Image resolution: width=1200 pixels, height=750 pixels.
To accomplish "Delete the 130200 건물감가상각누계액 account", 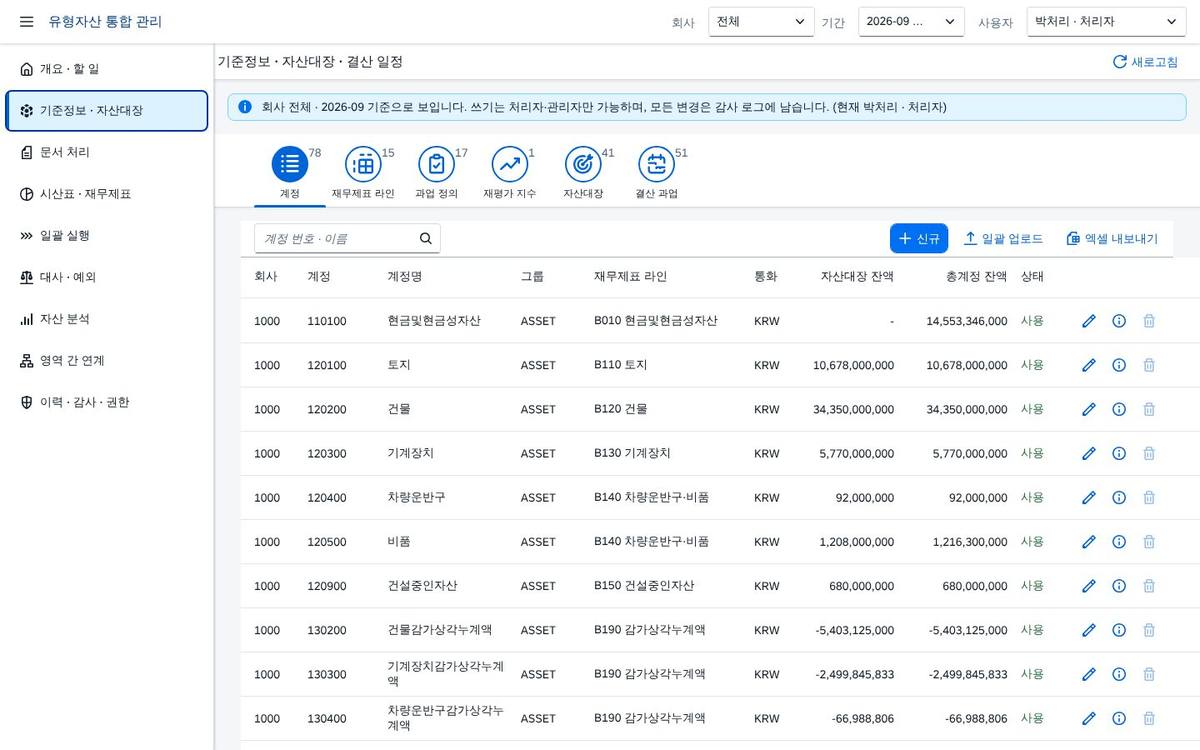I will [1149, 630].
